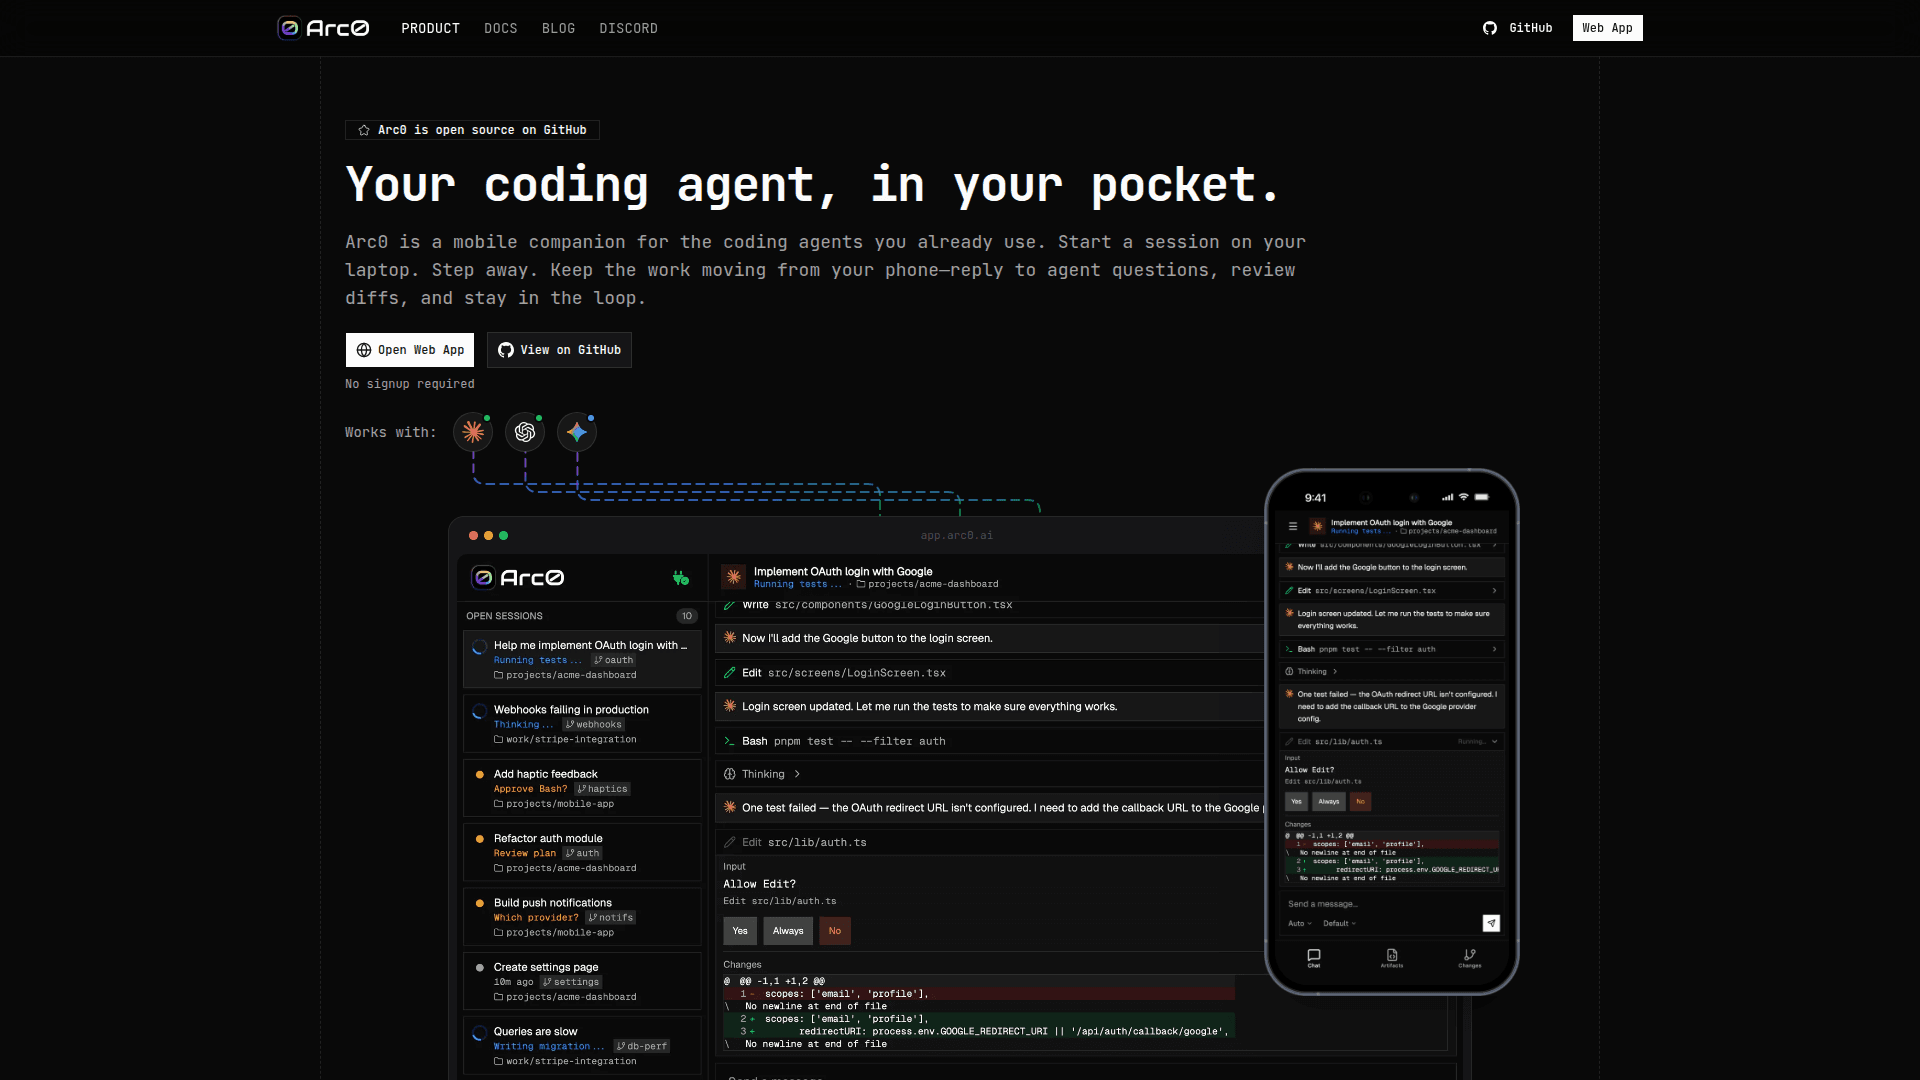Click the green connection icon in the sidebar header
This screenshot has height=1080, width=1920.
point(681,578)
